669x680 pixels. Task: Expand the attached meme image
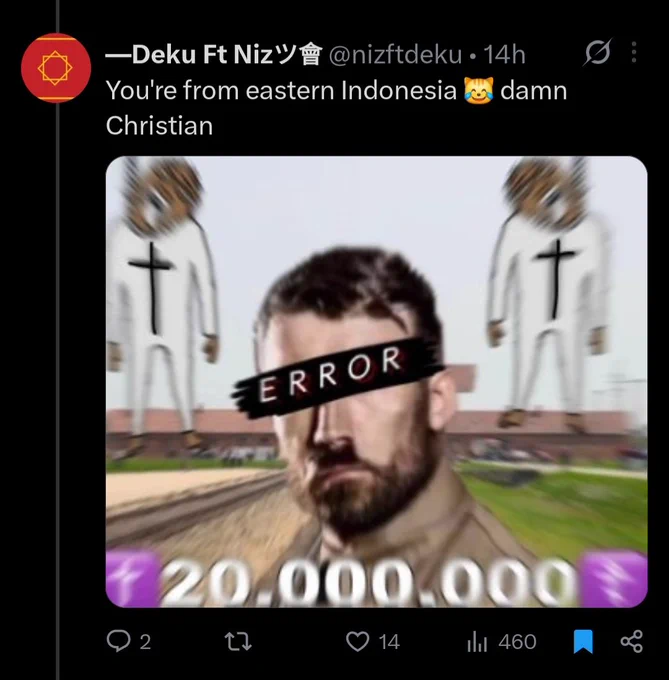(376, 382)
